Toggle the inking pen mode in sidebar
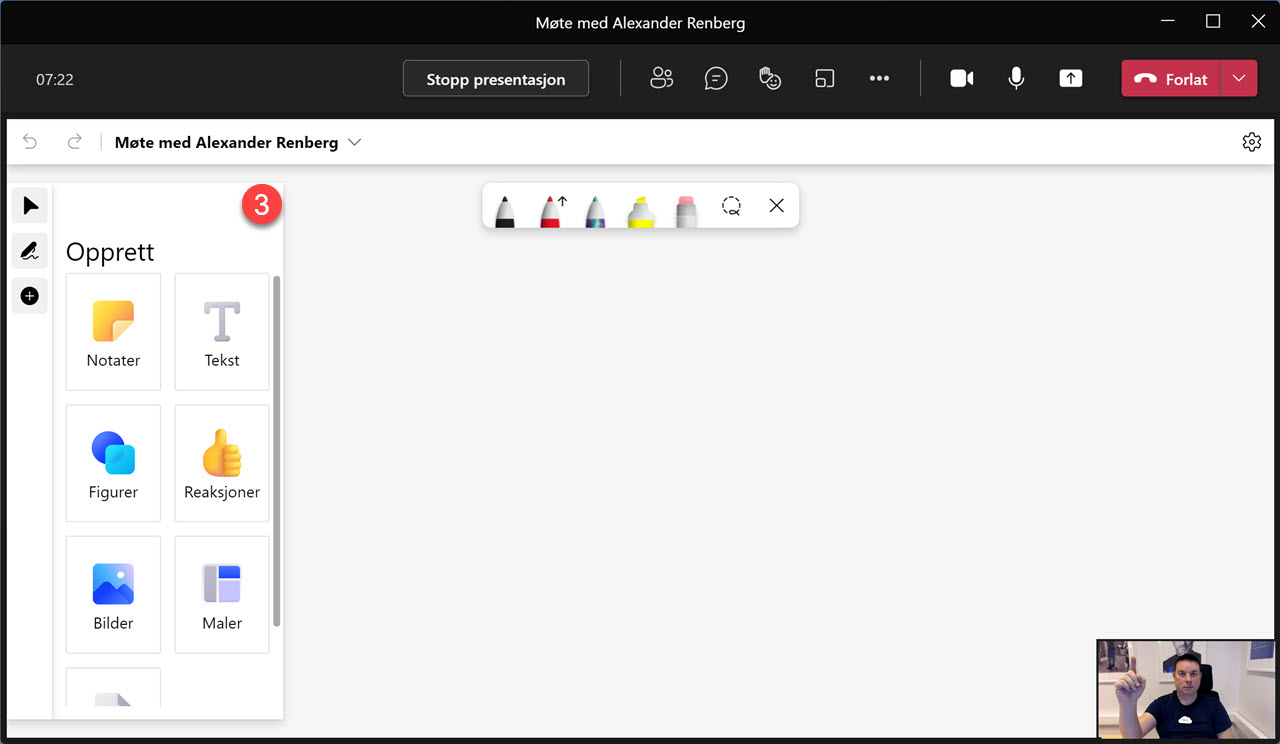The image size is (1280, 744). coord(30,251)
